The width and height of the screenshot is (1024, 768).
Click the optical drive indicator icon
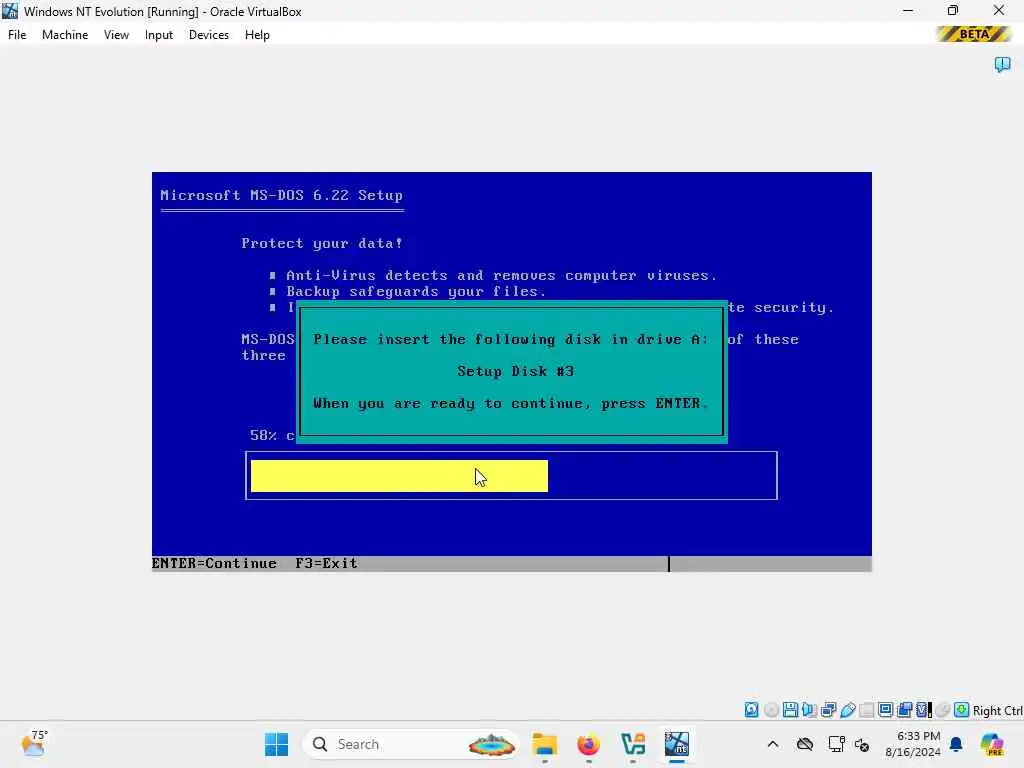click(x=771, y=710)
